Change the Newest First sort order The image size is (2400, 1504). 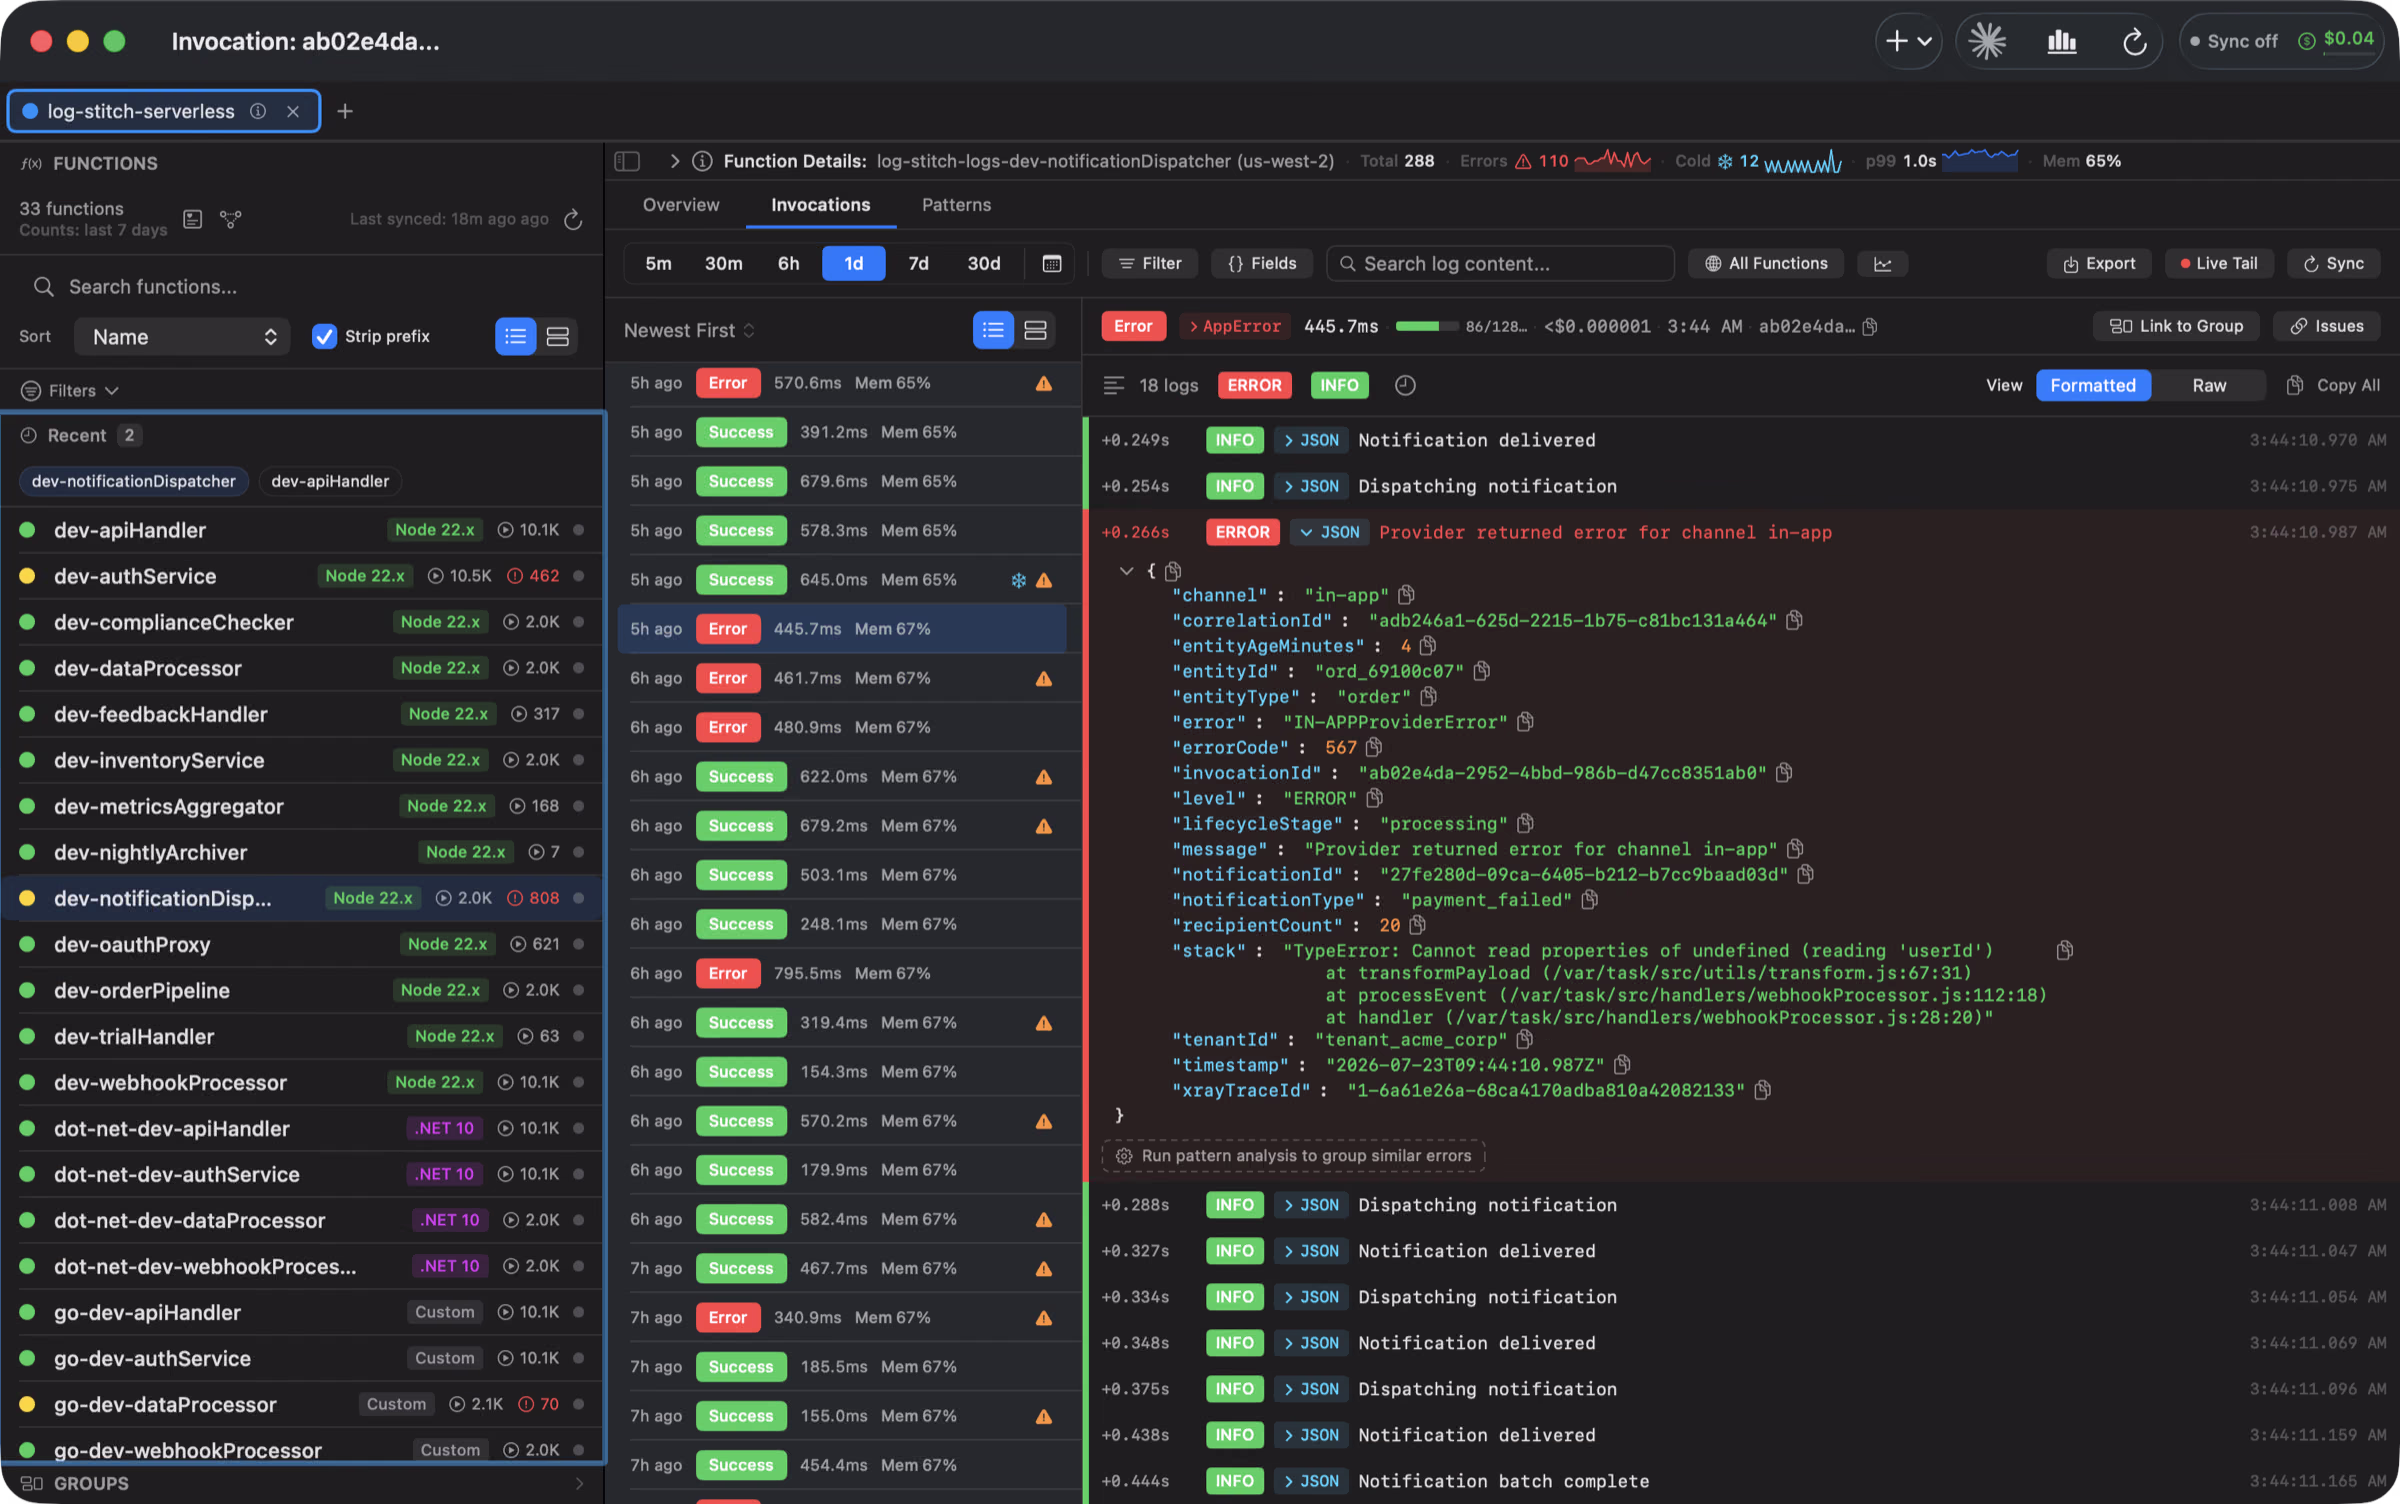click(x=689, y=330)
